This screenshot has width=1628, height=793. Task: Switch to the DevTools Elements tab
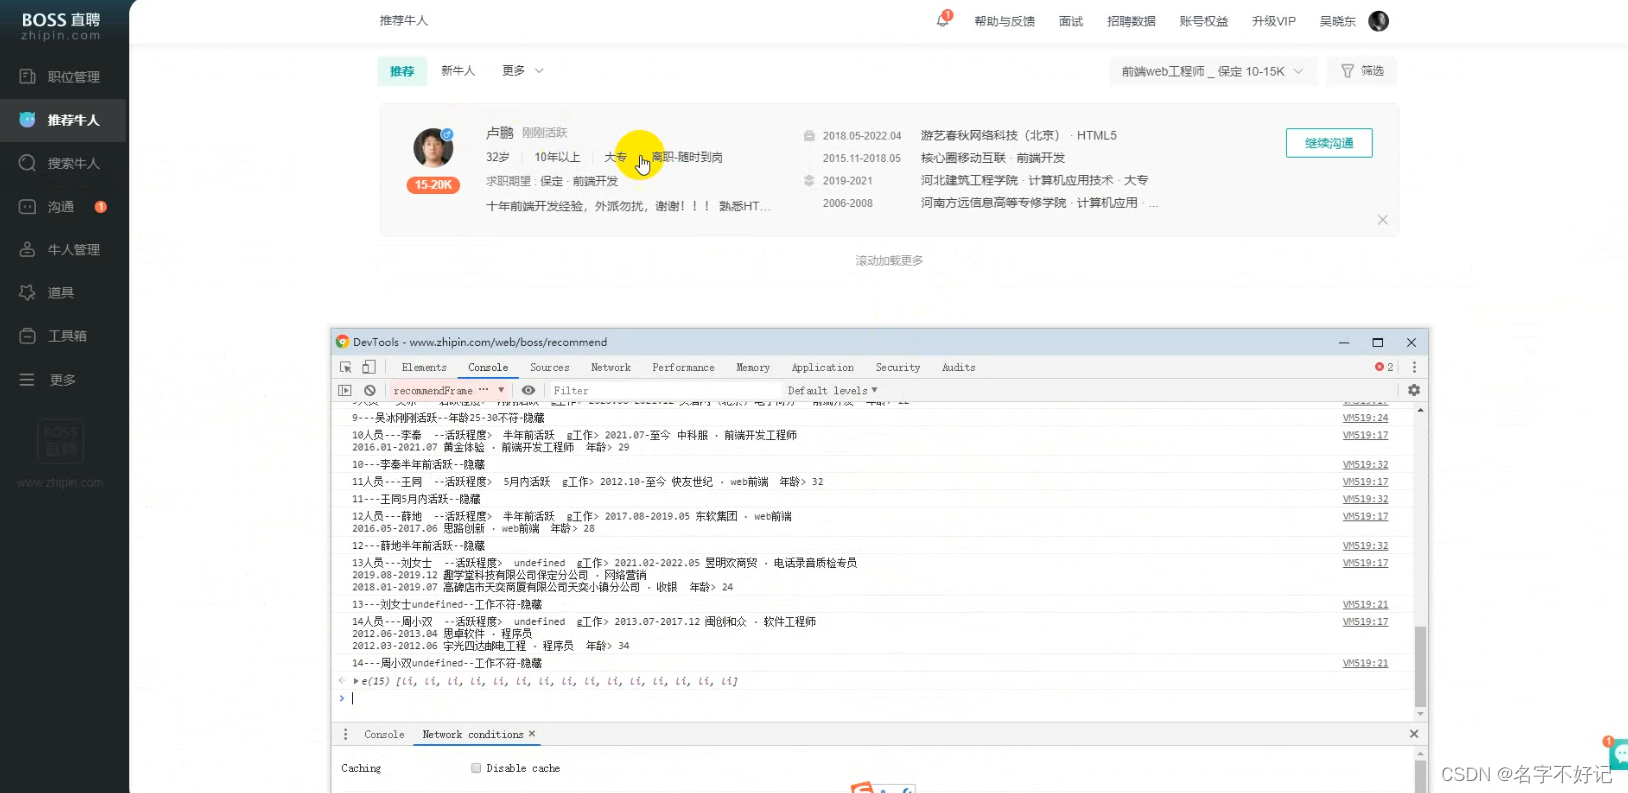[424, 368]
